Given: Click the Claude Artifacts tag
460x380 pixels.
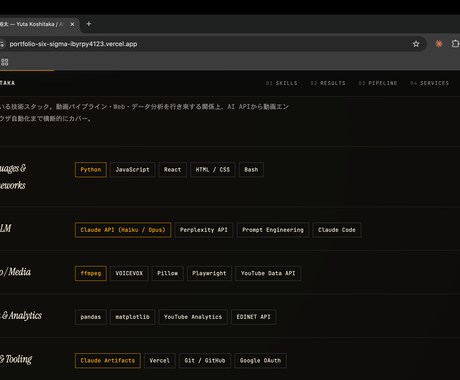Looking at the screenshot, I should (x=108, y=361).
